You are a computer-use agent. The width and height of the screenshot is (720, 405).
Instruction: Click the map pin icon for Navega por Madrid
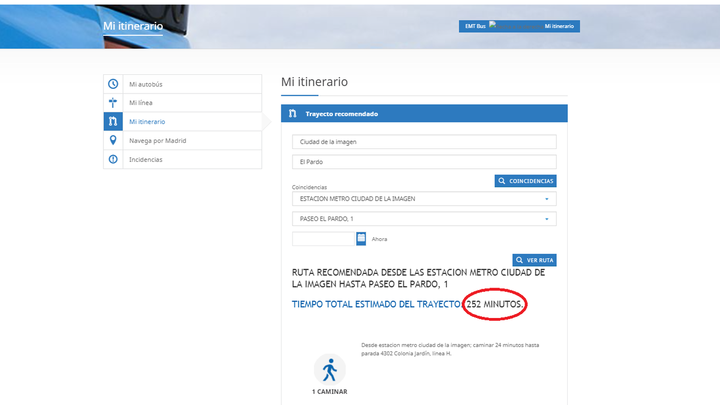113,141
